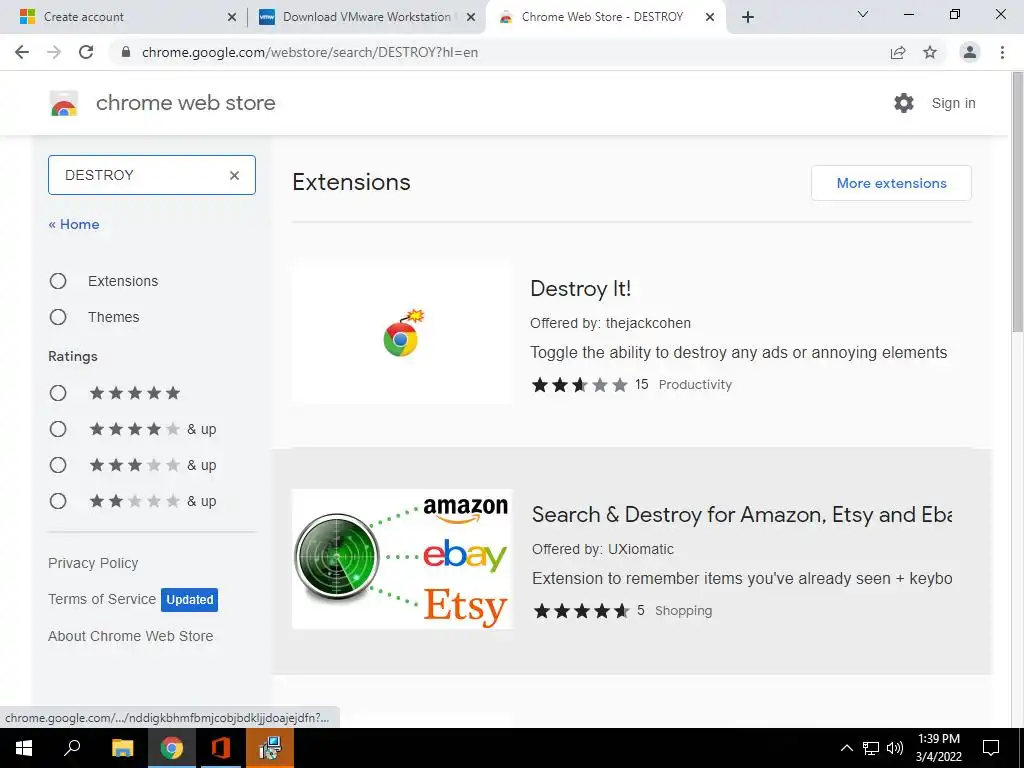Click the address bar URL
Image resolution: width=1024 pixels, height=768 pixels.
pos(310,52)
